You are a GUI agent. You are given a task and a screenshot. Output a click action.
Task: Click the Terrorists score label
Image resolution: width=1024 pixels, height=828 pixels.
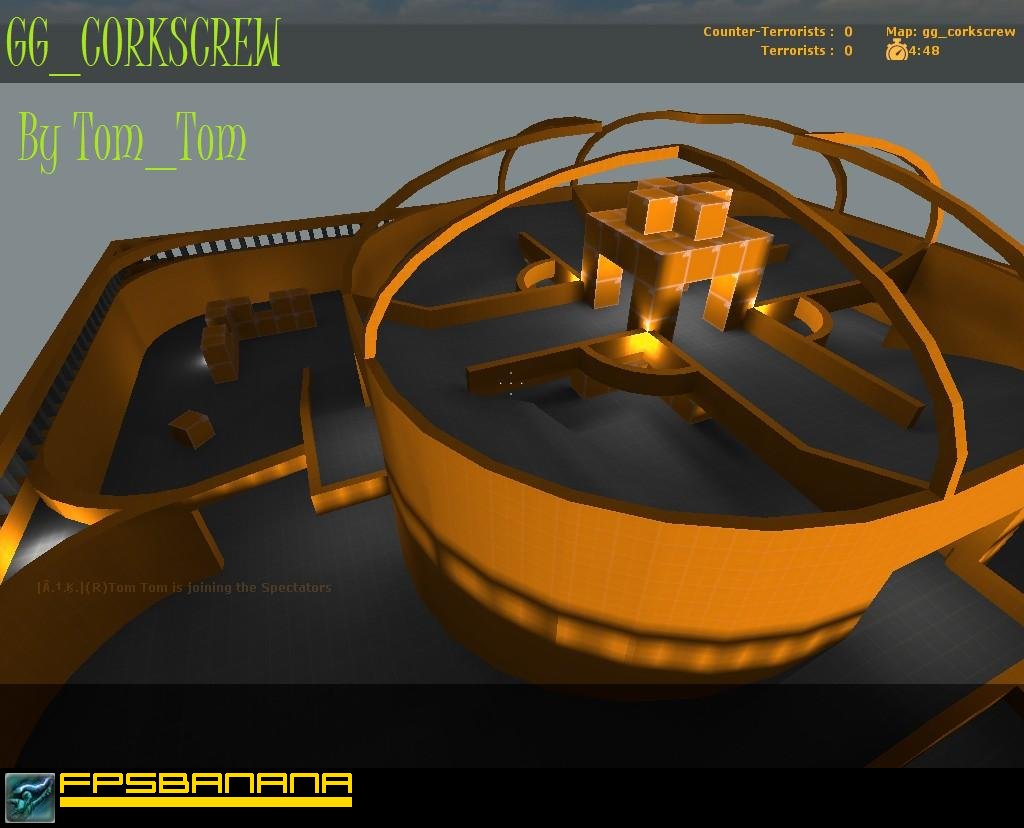797,50
